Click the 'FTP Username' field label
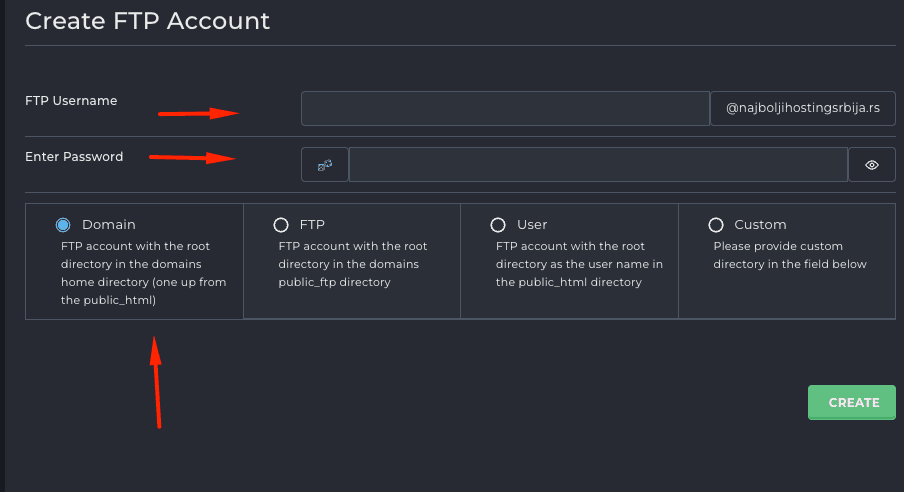Viewport: 904px width, 492px height. coord(71,101)
